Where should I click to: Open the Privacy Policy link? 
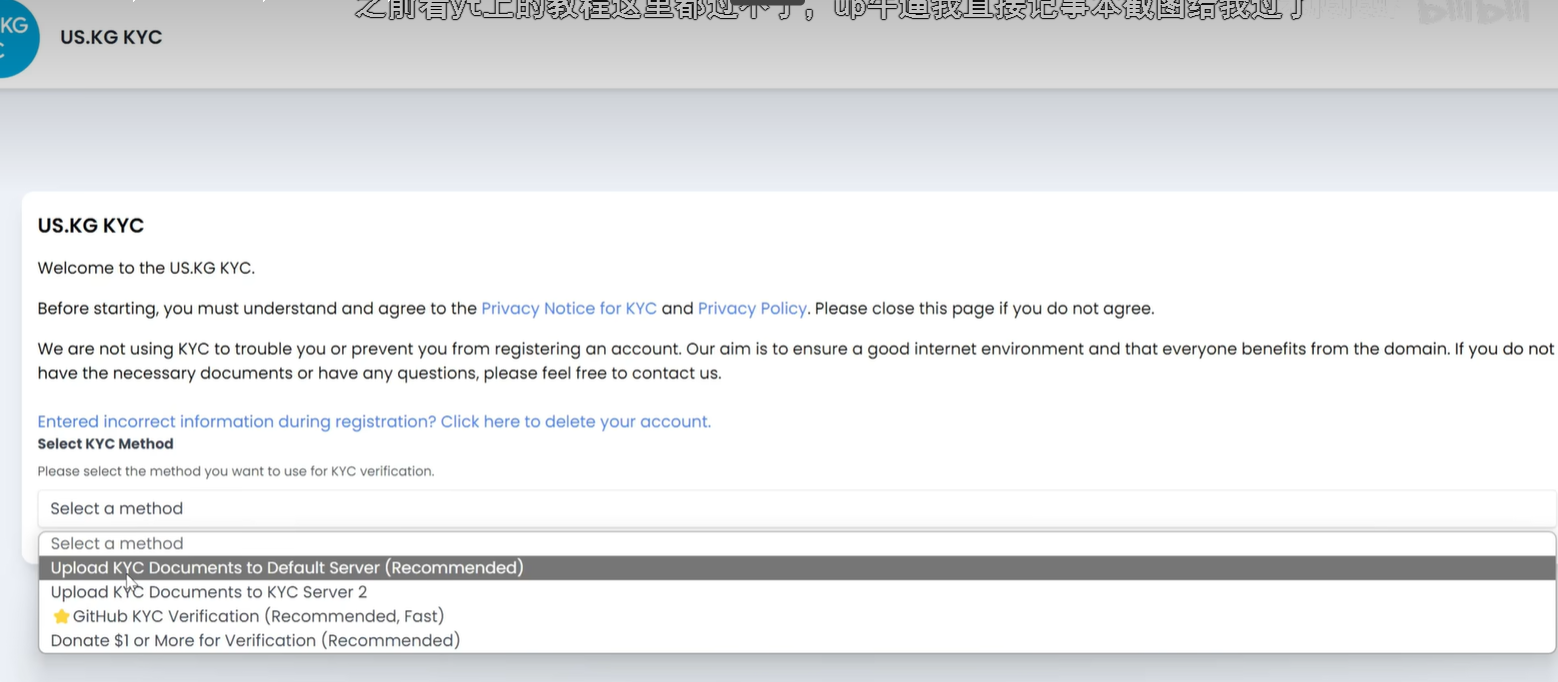[752, 308]
